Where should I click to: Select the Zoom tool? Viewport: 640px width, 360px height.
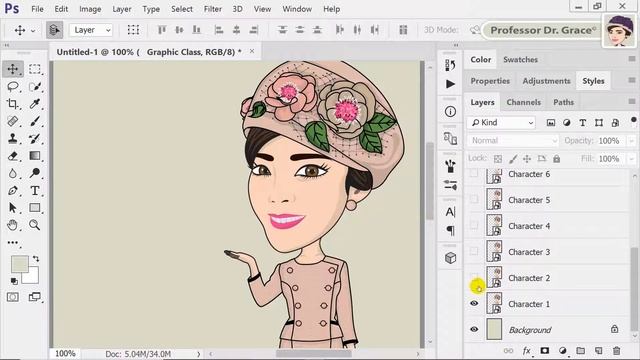(x=35, y=225)
